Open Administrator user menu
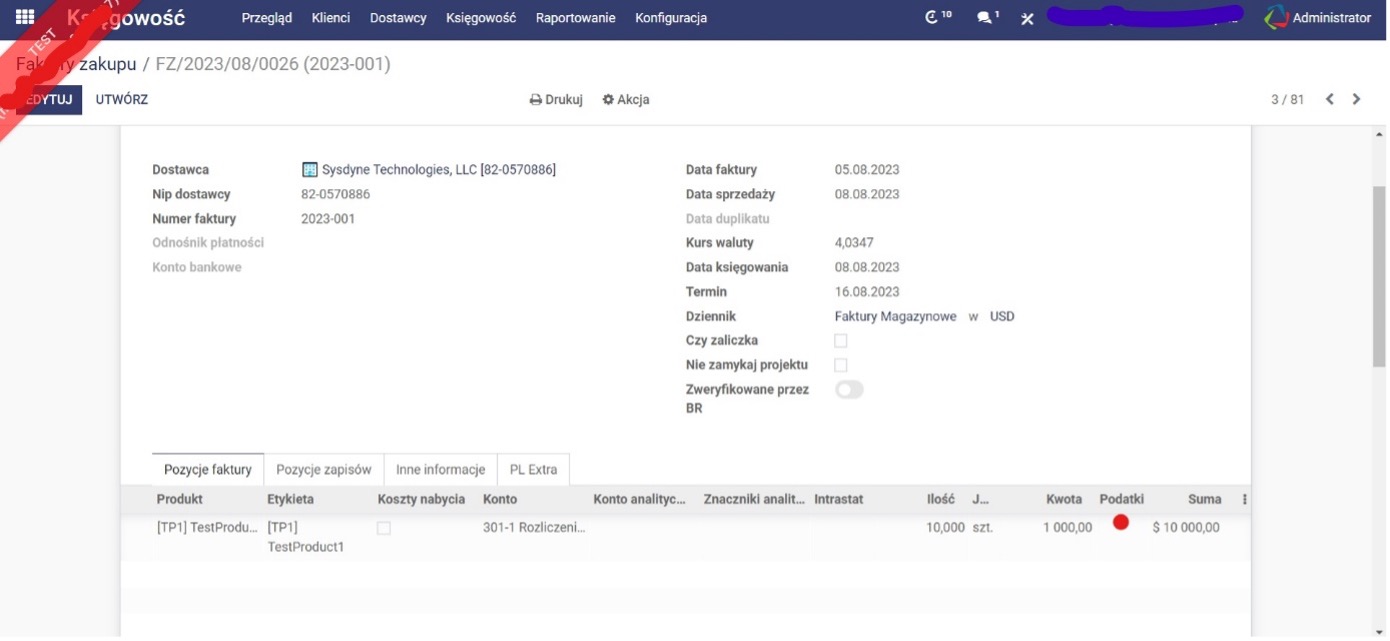The image size is (1390, 641). pos(1318,18)
